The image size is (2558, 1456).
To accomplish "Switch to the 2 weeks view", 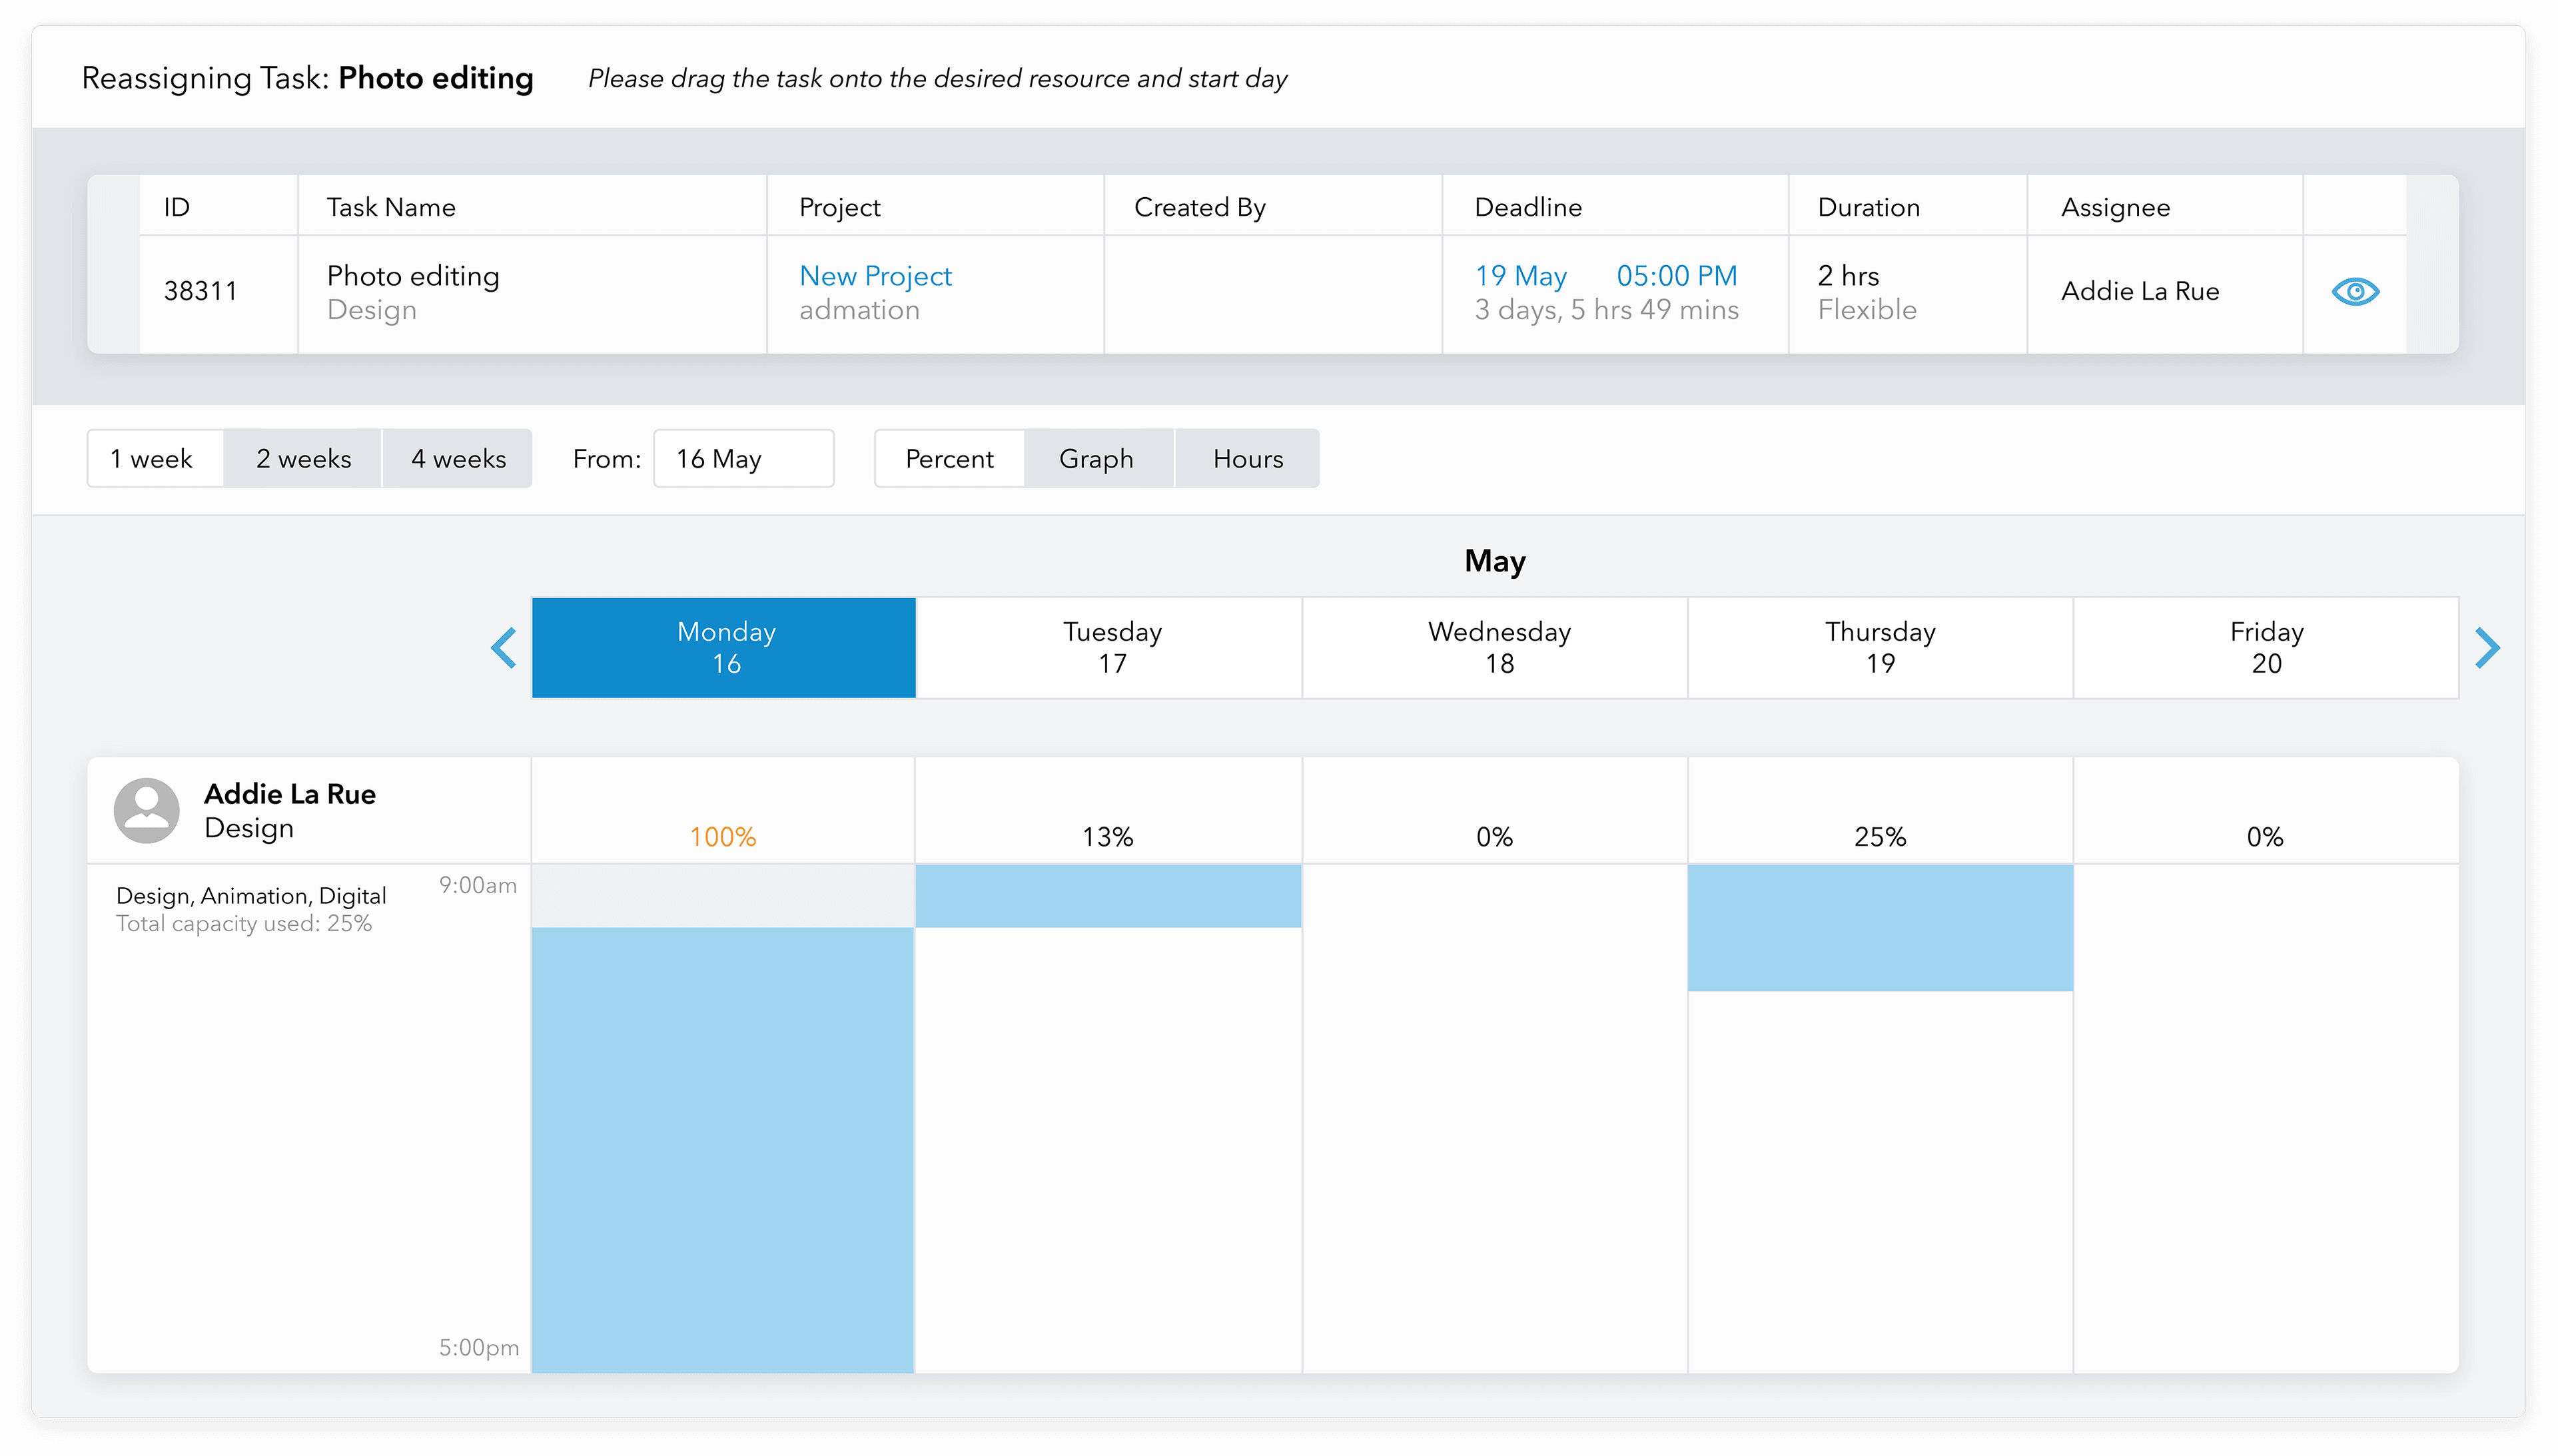I will click(303, 458).
